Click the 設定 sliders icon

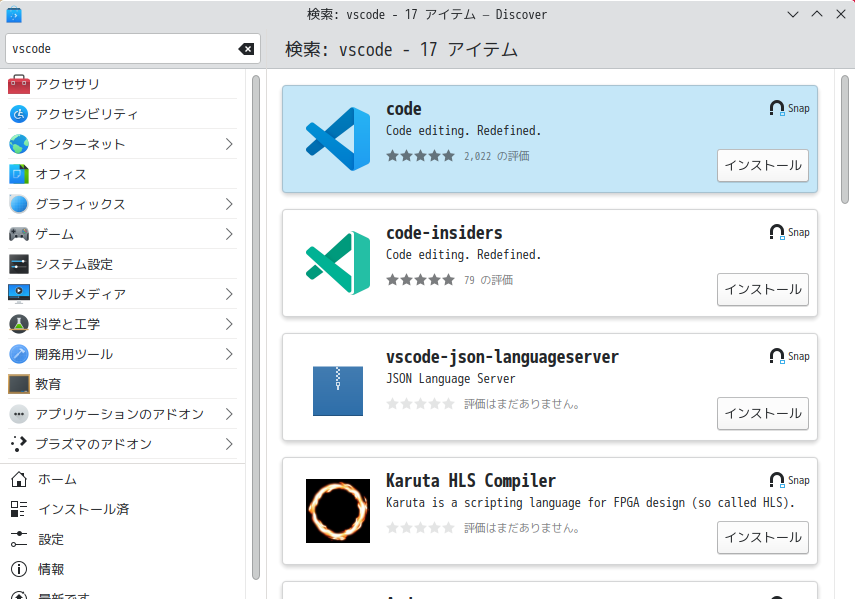(x=19, y=539)
